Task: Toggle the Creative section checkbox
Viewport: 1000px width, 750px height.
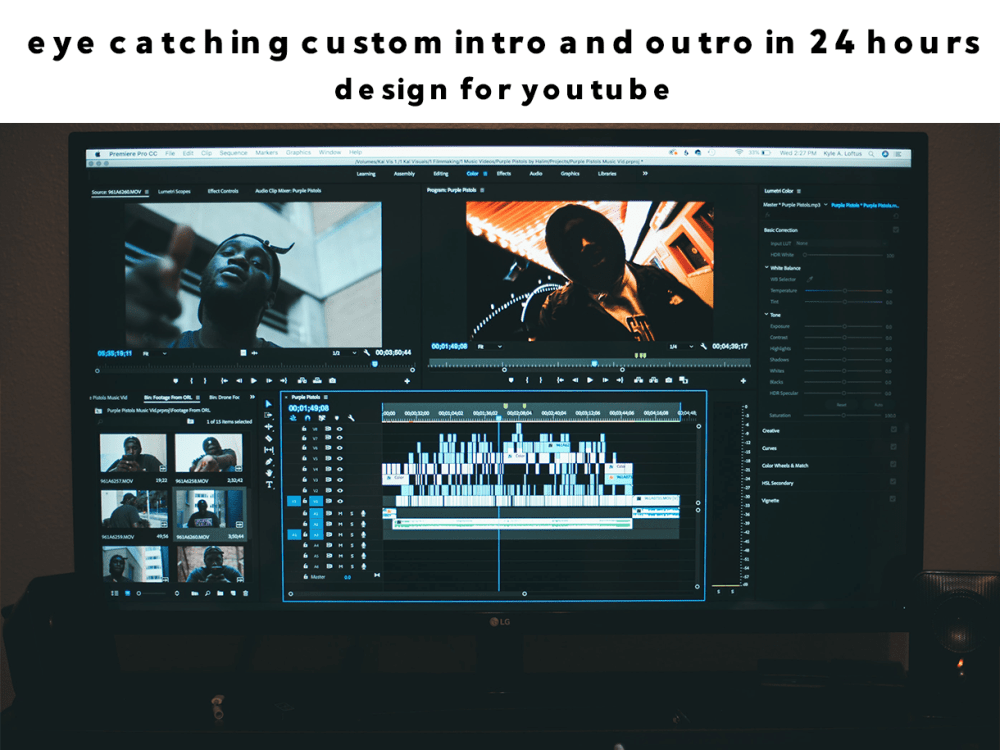Action: (x=893, y=430)
